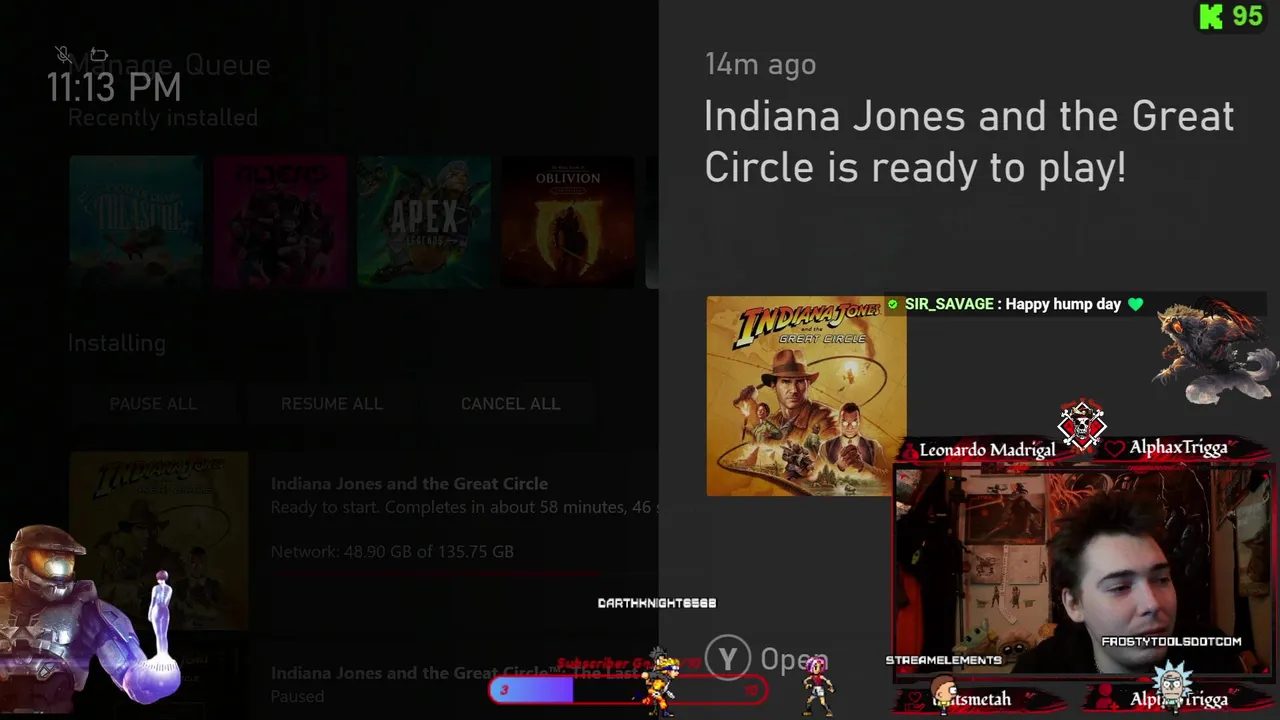Click the Installing section heading

pyautogui.click(x=117, y=343)
